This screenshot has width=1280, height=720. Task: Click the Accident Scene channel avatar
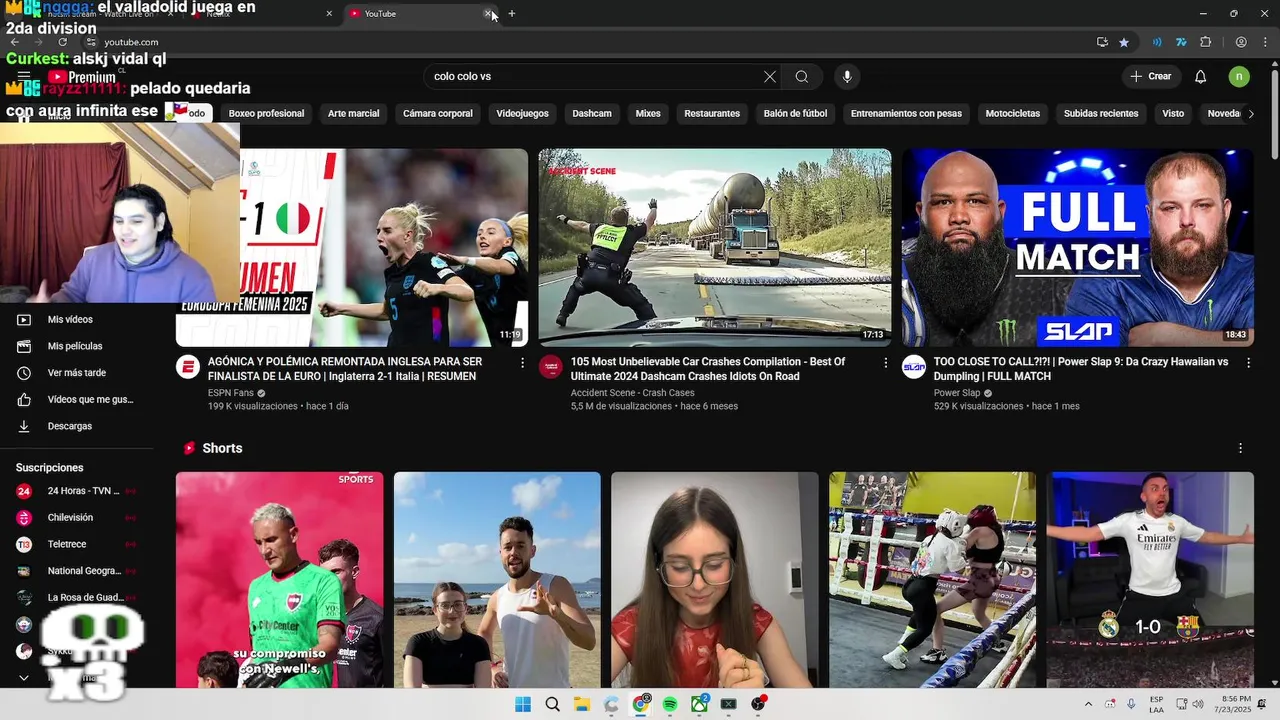pos(551,367)
